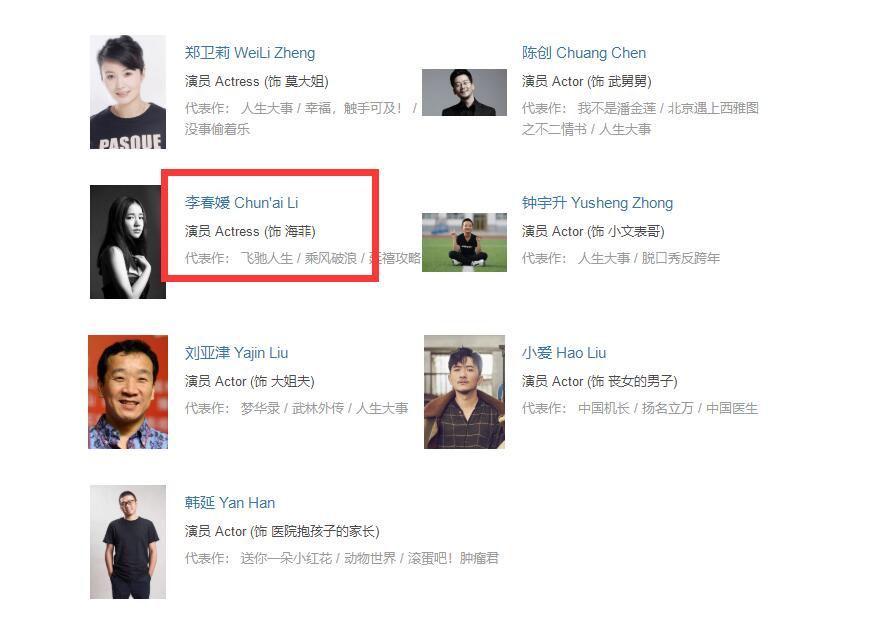The height and width of the screenshot is (619, 875).
Task: Click 演员 Actress (饰 莫大姐) role text
Action: 257,81
